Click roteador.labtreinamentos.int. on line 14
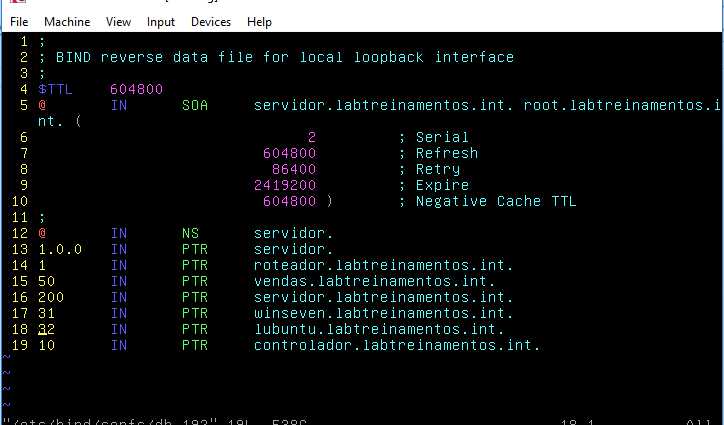 click(x=384, y=265)
